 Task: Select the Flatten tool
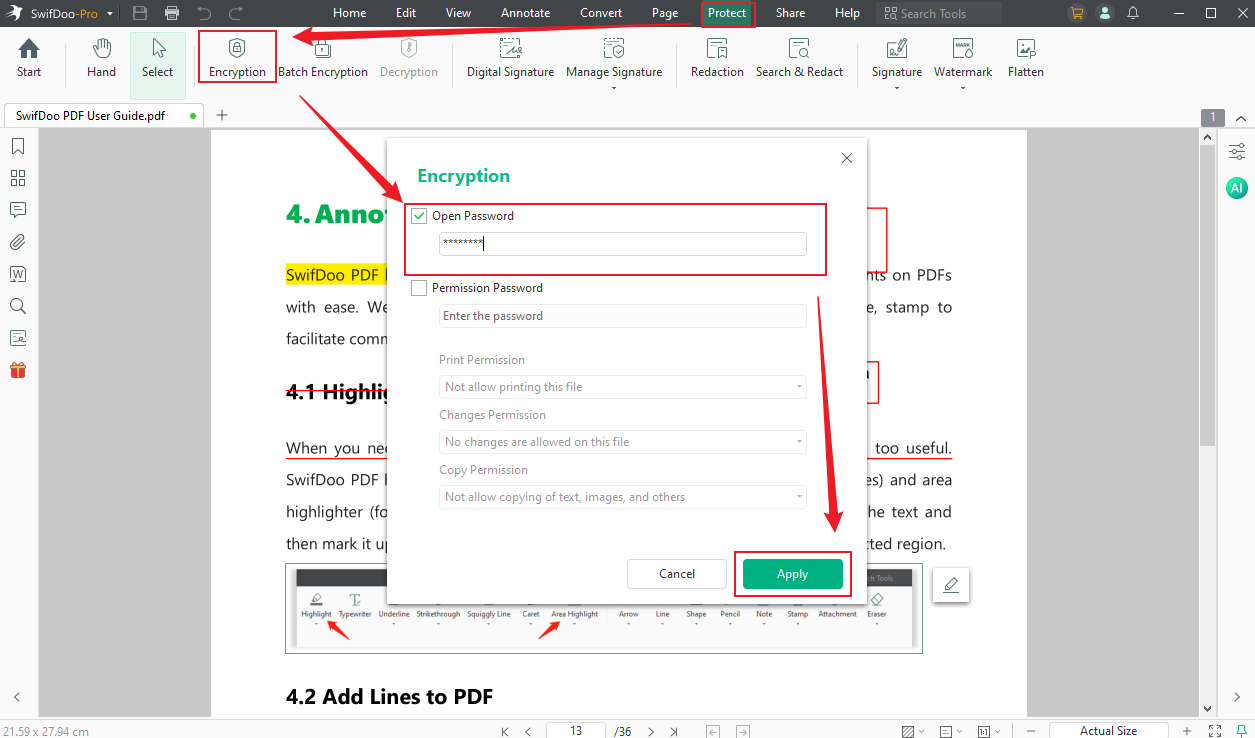(x=1026, y=58)
